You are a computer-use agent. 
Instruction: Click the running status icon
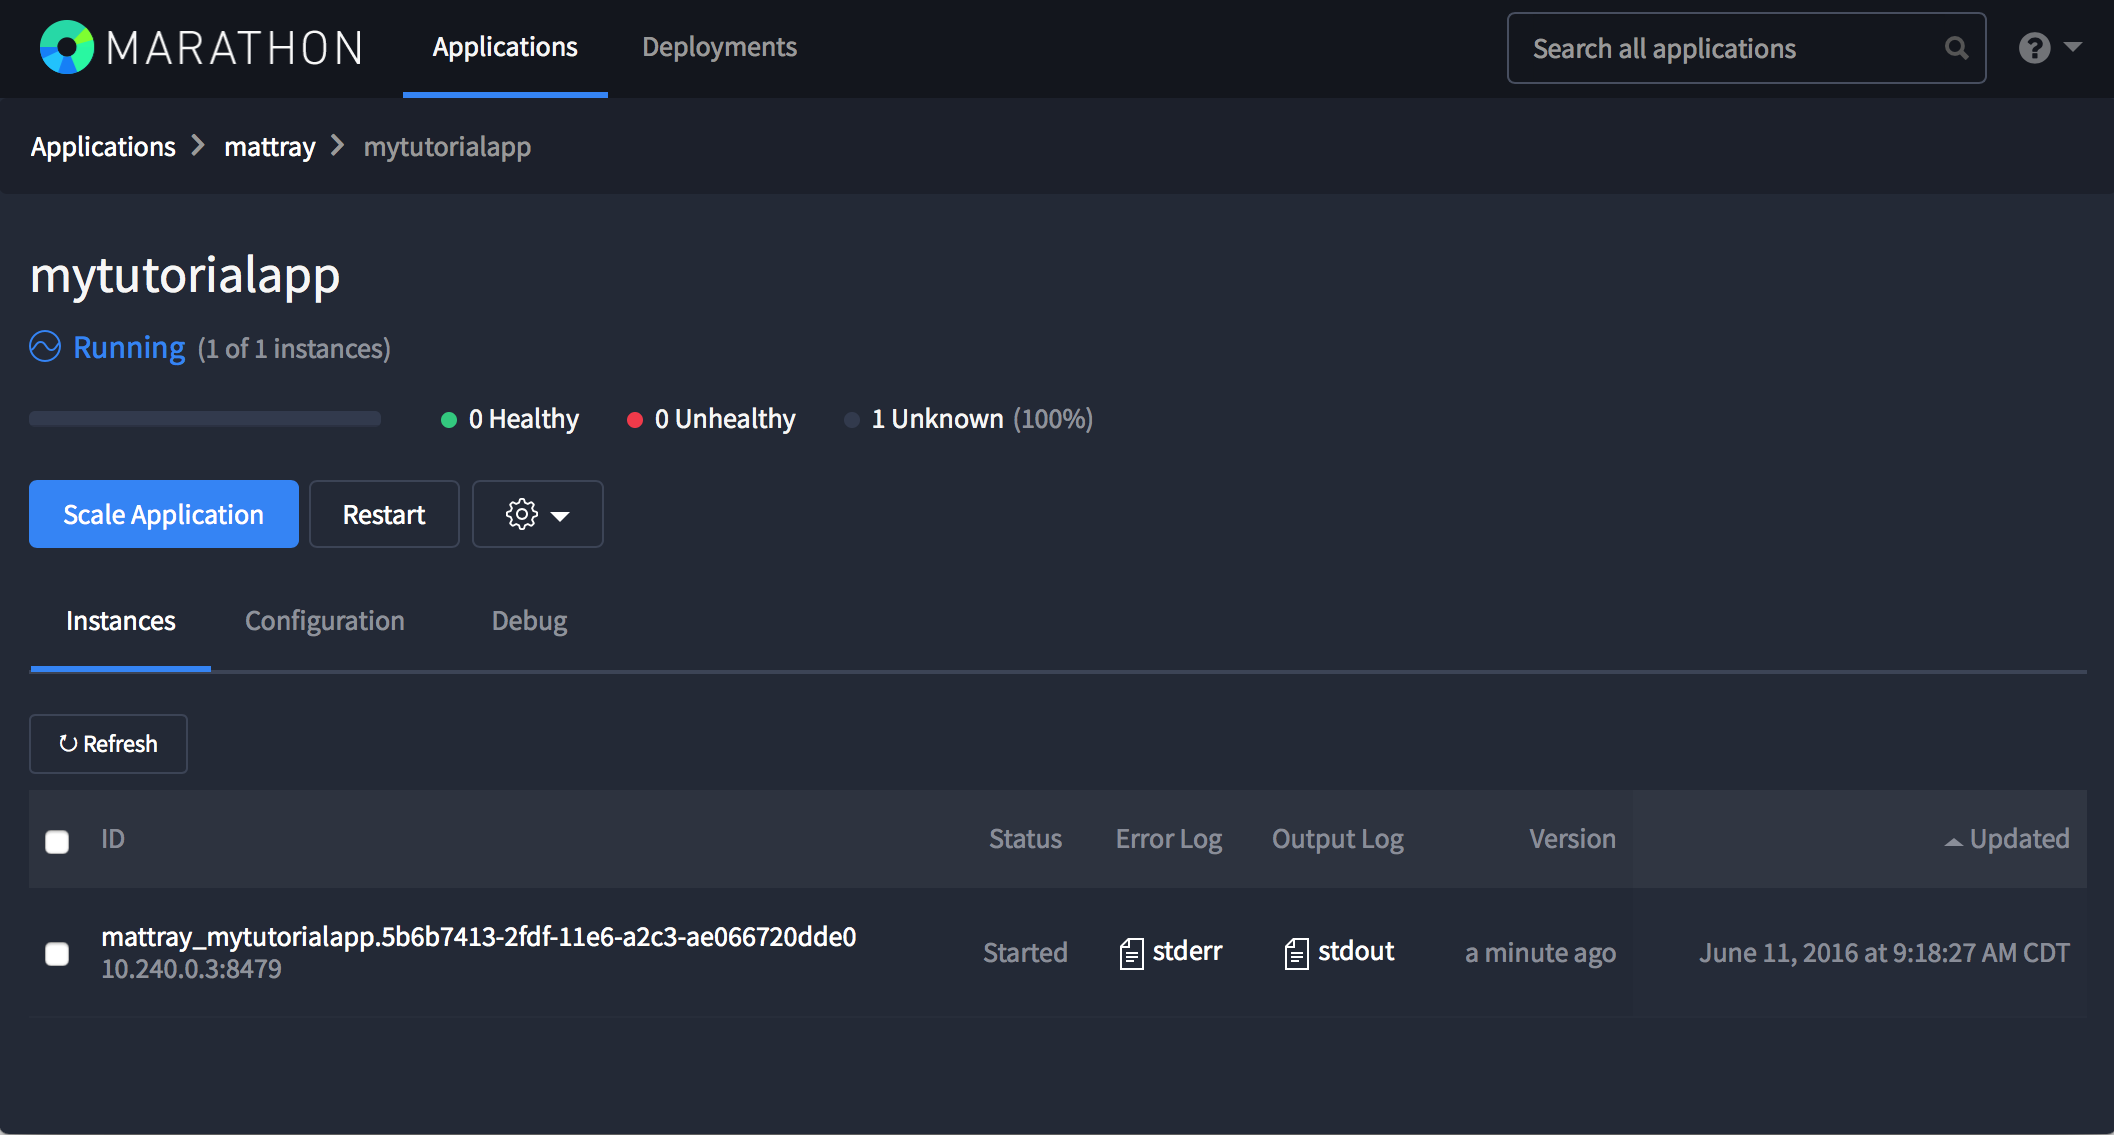pos(43,348)
